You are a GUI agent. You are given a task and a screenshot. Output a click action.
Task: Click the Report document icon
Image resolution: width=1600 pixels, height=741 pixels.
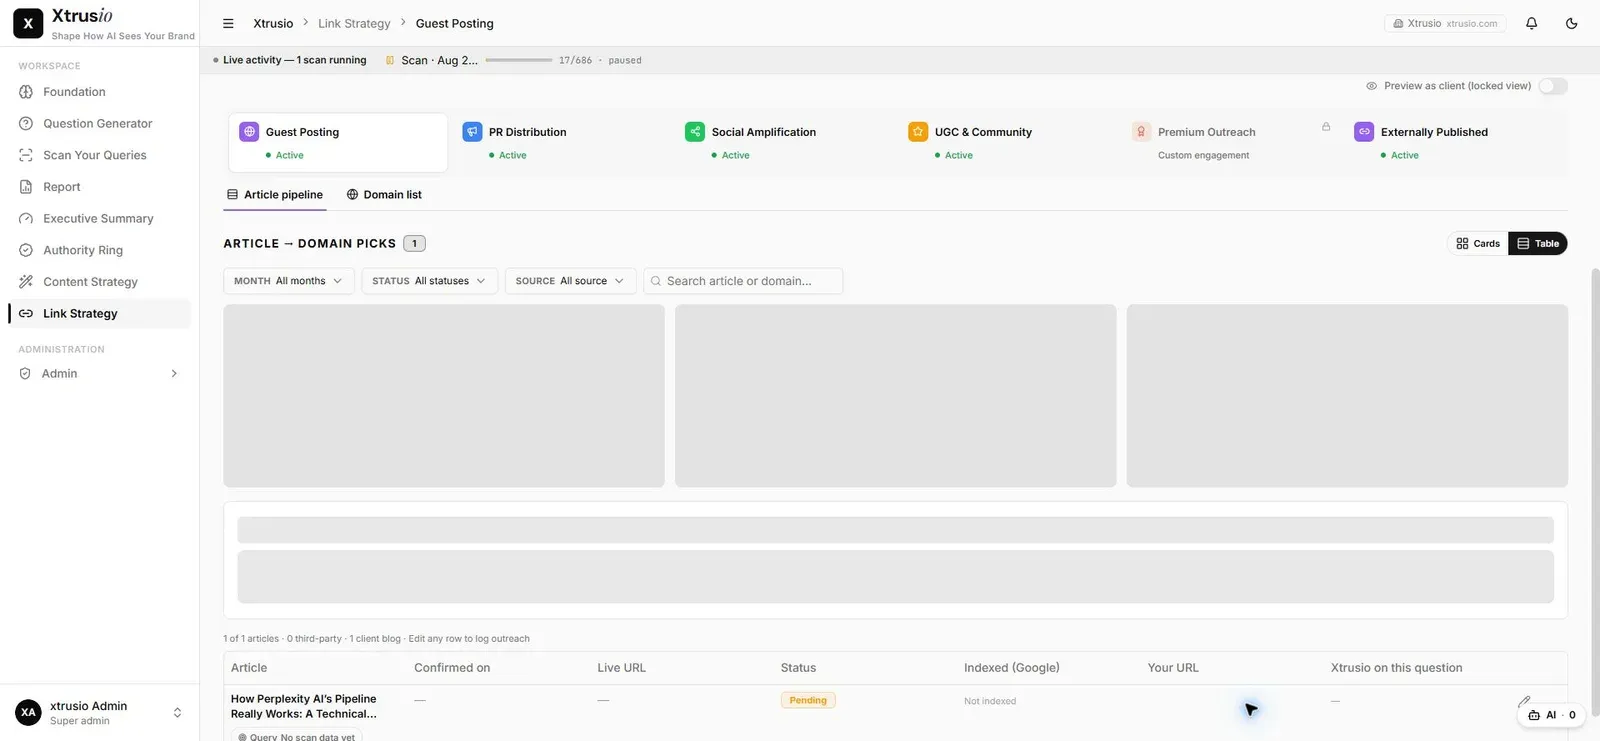26,187
